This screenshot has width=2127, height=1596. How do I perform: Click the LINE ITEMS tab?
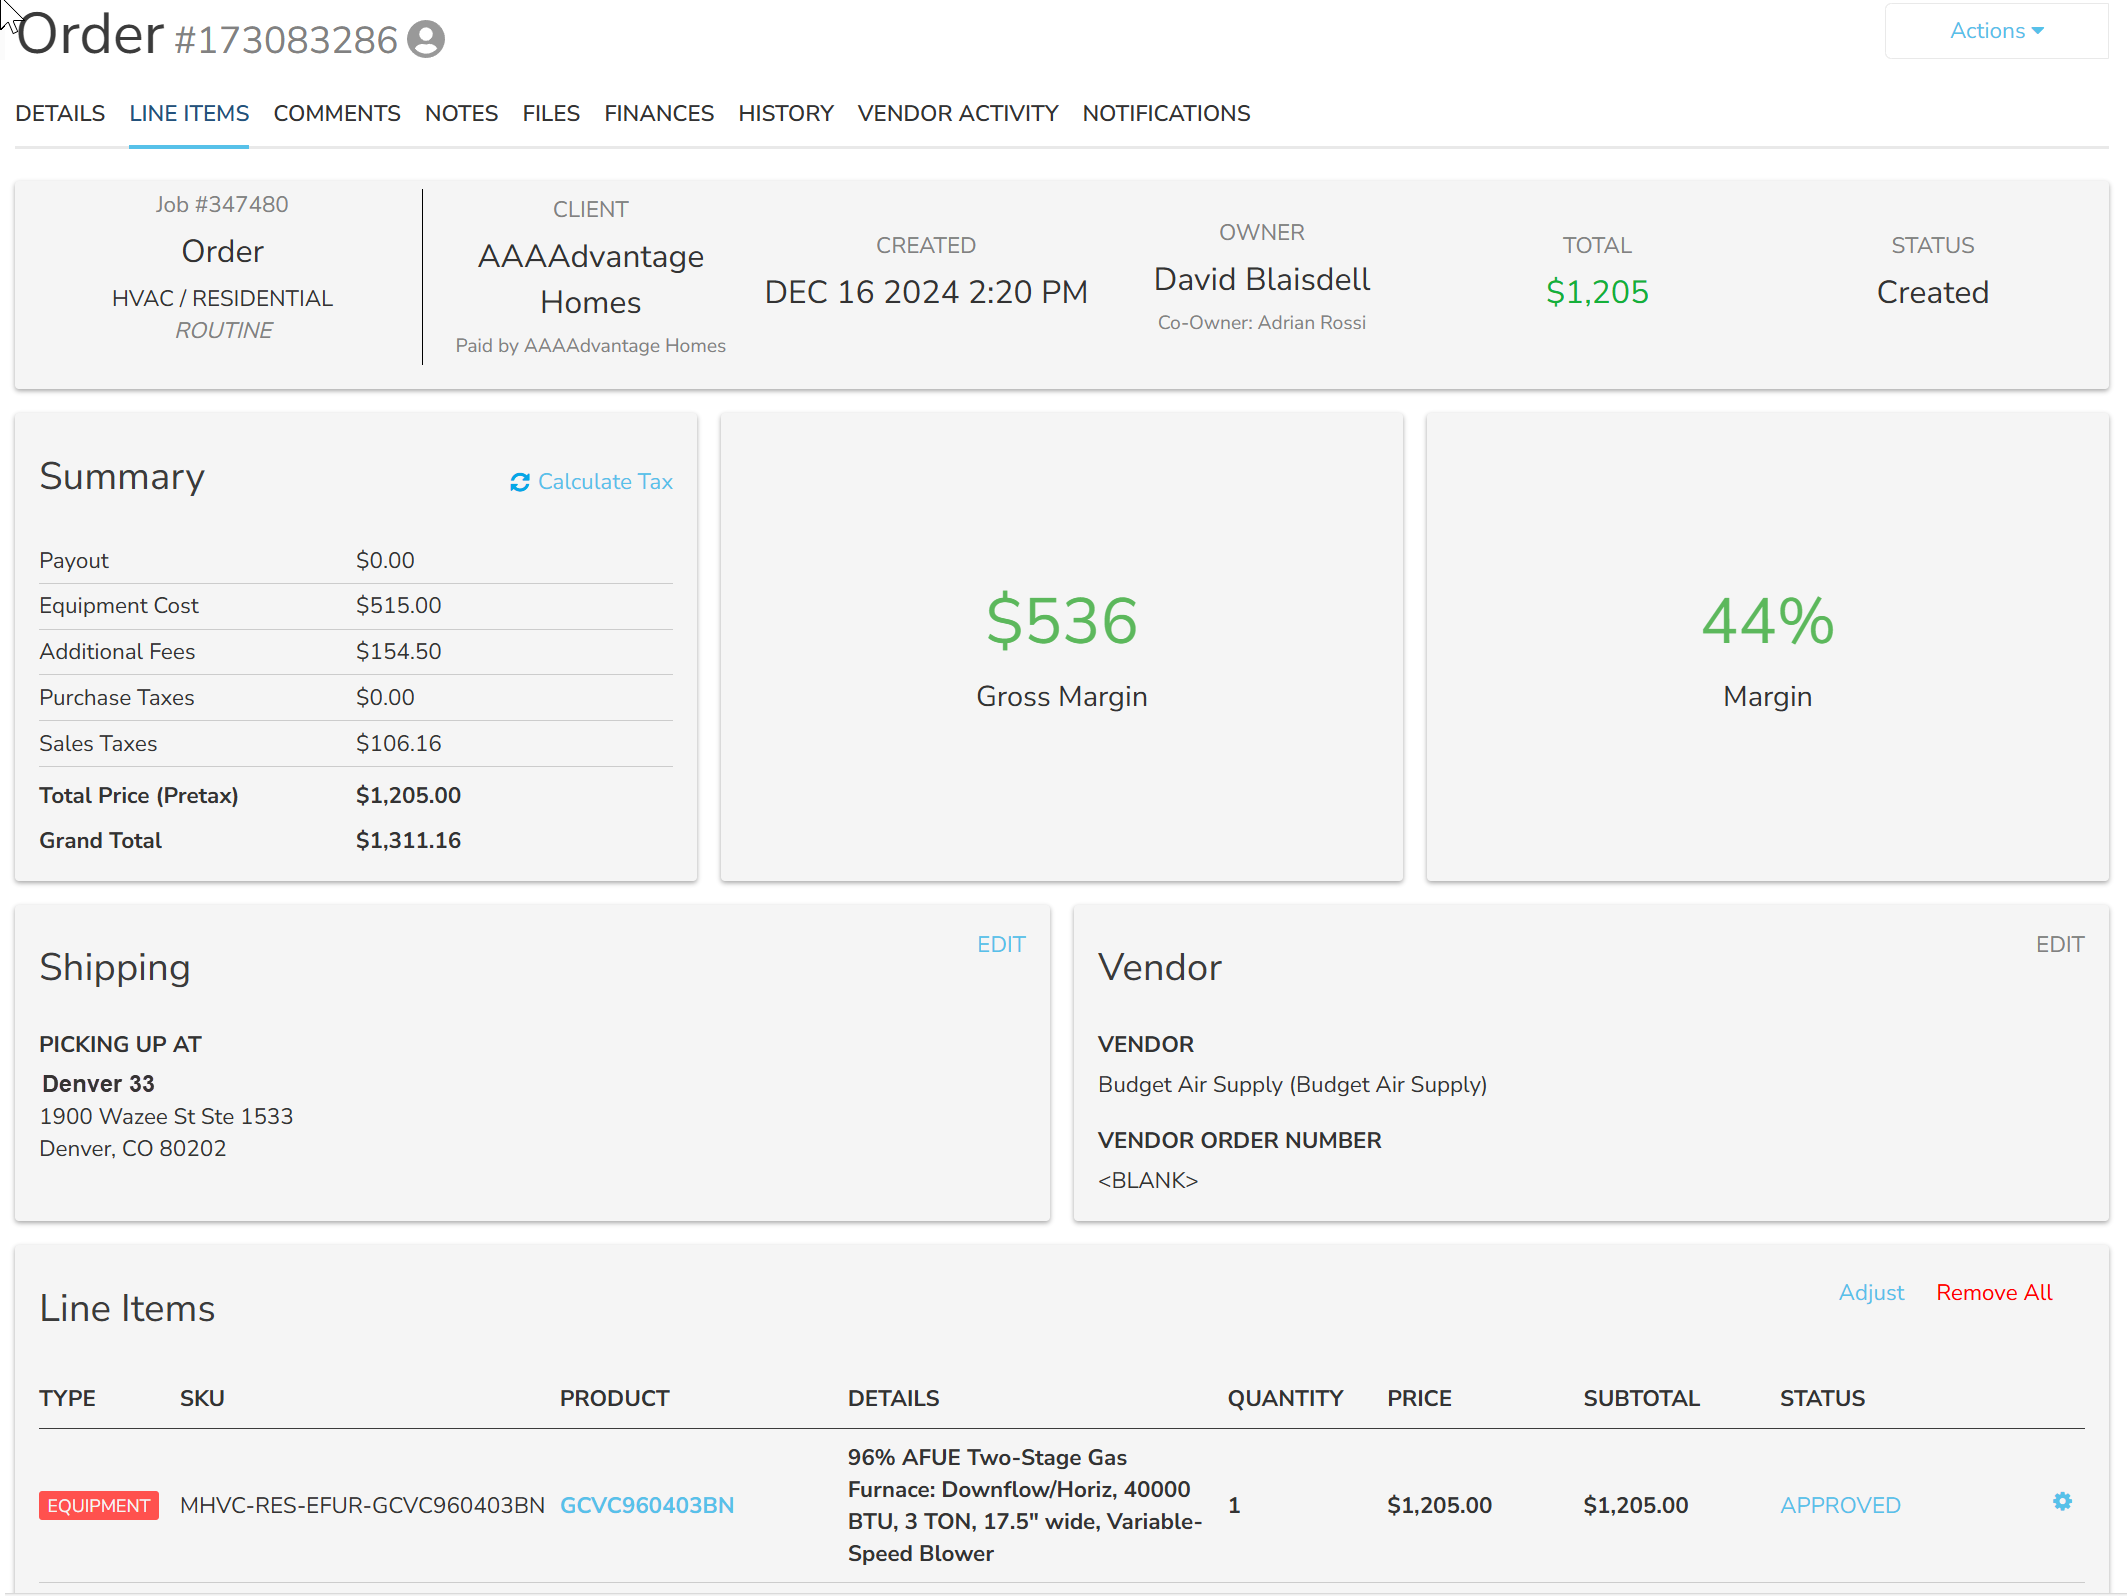coord(189,113)
